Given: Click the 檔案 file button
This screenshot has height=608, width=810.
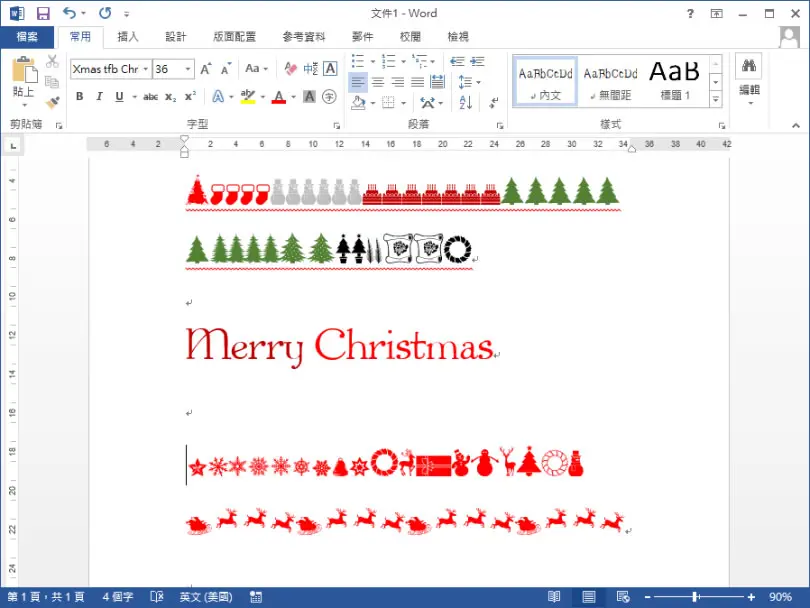Looking at the screenshot, I should point(27,37).
